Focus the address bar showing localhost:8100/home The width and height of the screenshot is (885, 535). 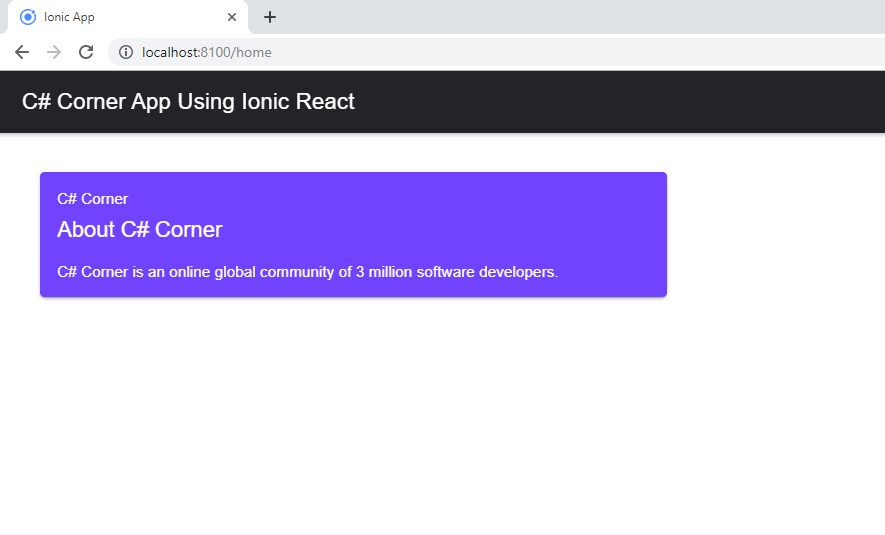pyautogui.click(x=497, y=52)
